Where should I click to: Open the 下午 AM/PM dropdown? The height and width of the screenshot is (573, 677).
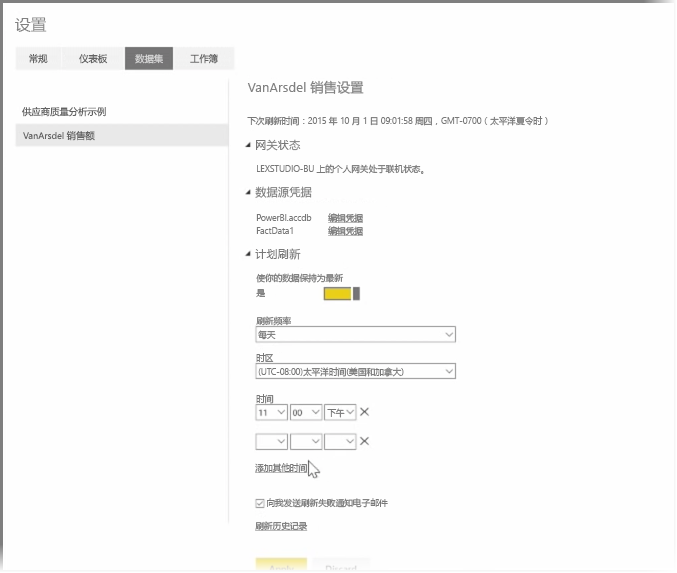pos(340,412)
